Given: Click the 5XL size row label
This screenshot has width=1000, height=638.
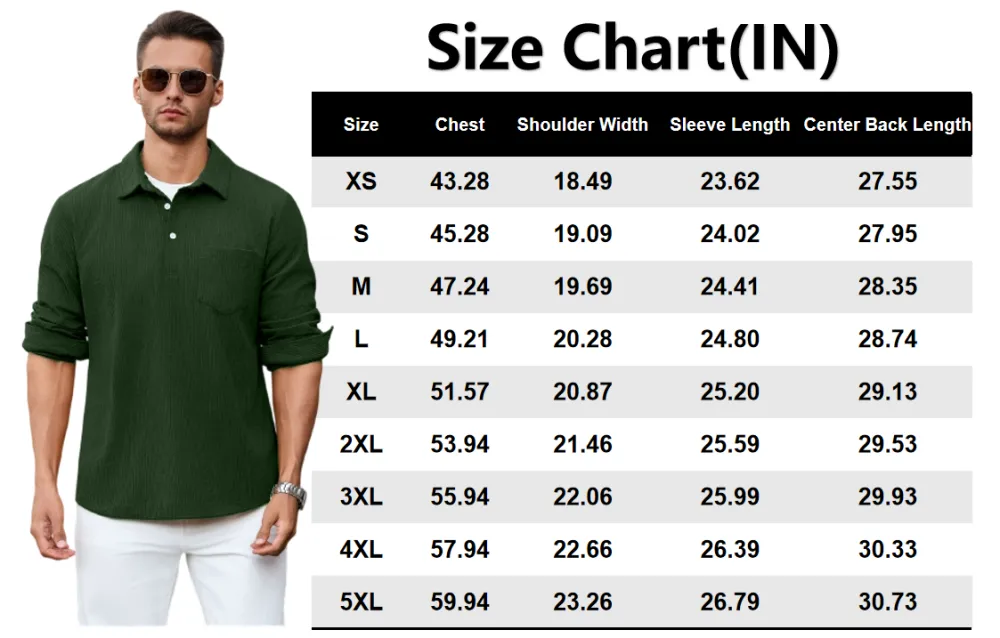Looking at the screenshot, I should pos(361,602).
